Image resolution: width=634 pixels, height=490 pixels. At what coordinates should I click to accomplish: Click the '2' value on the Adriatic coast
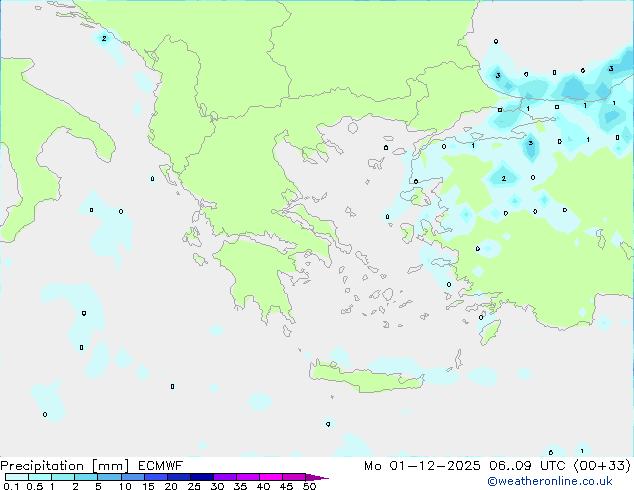click(104, 38)
